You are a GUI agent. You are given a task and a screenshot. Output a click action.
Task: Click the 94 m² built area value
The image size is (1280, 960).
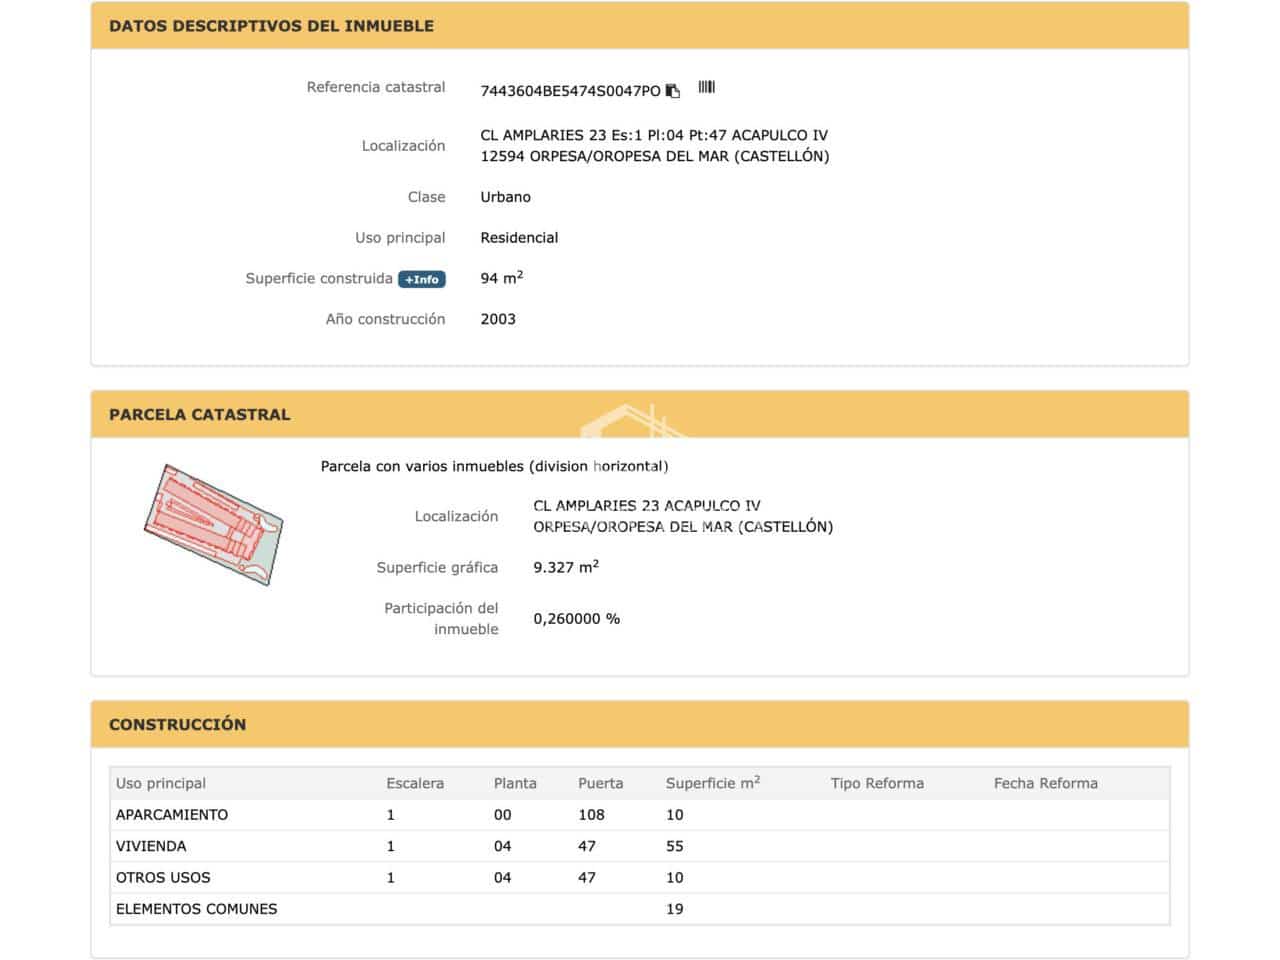coord(502,277)
